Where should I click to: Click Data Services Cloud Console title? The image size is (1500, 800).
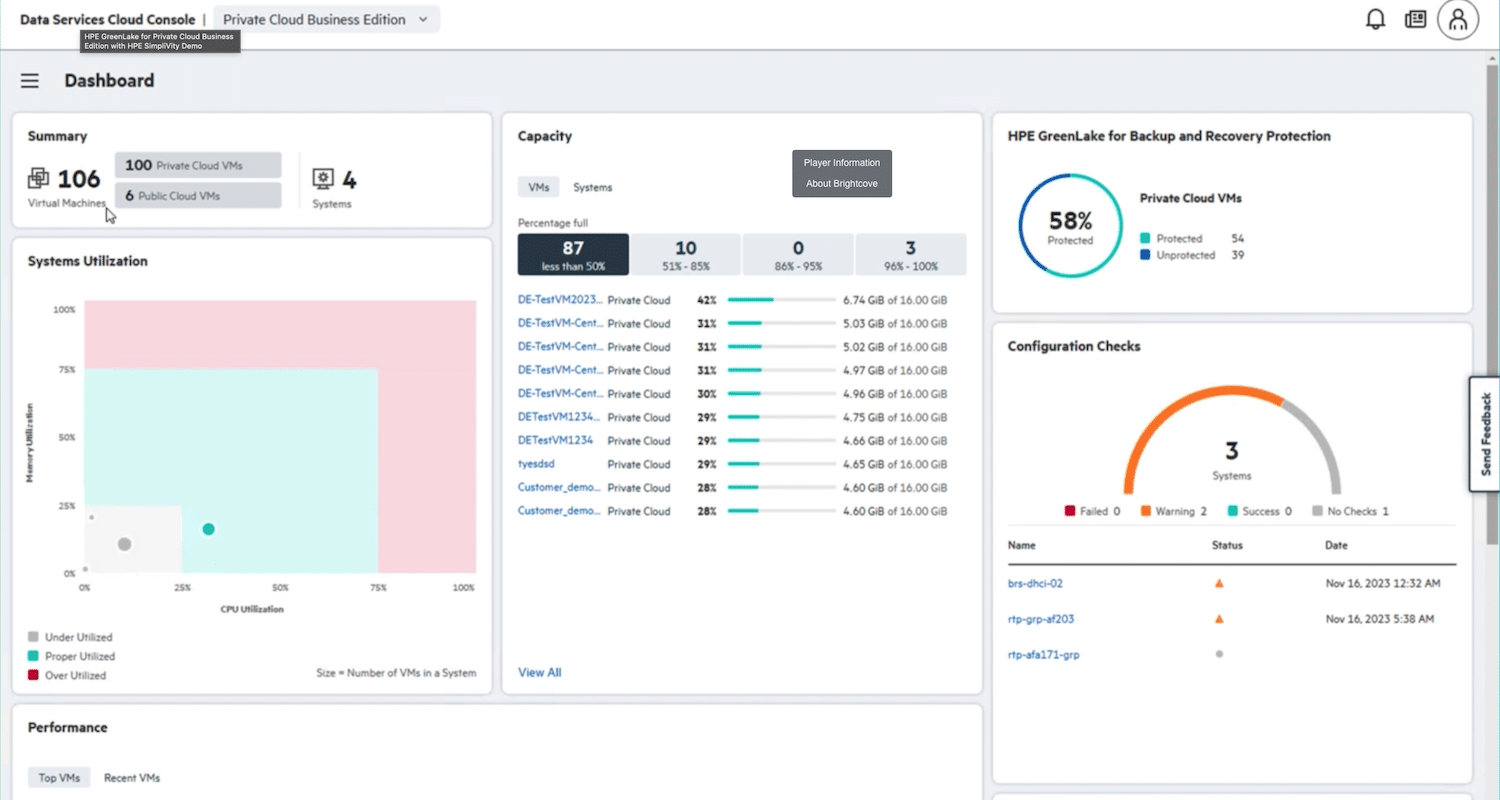tap(108, 19)
